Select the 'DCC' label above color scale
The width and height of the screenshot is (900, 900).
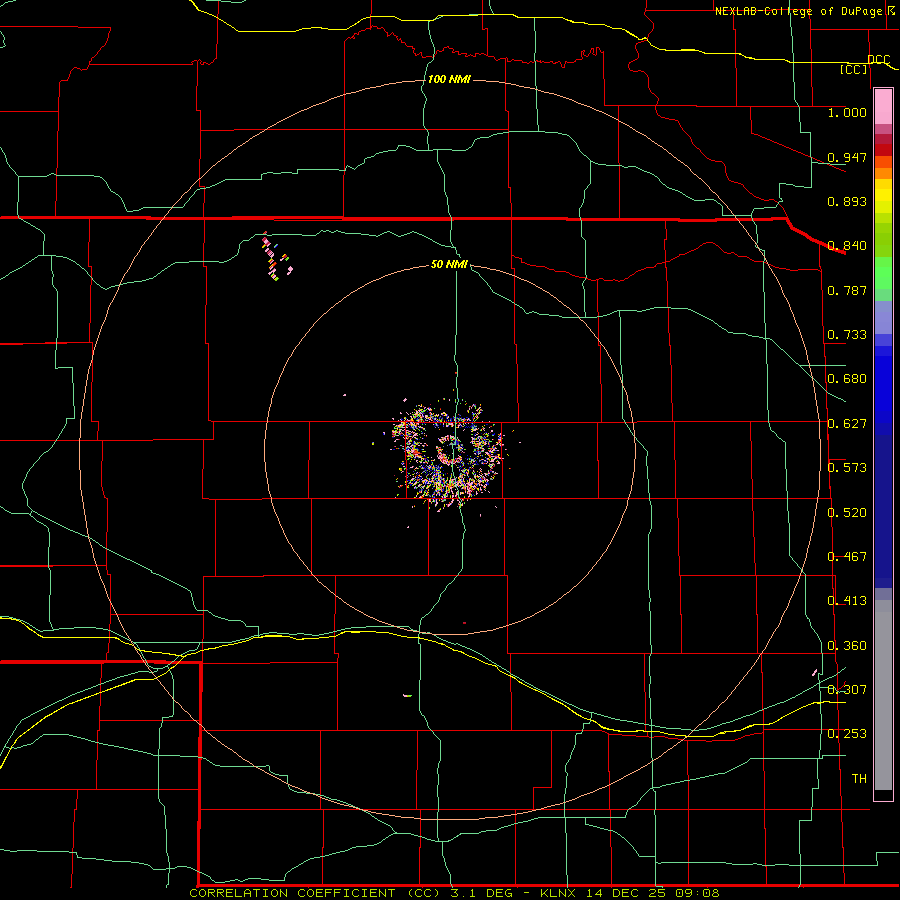[x=878, y=60]
